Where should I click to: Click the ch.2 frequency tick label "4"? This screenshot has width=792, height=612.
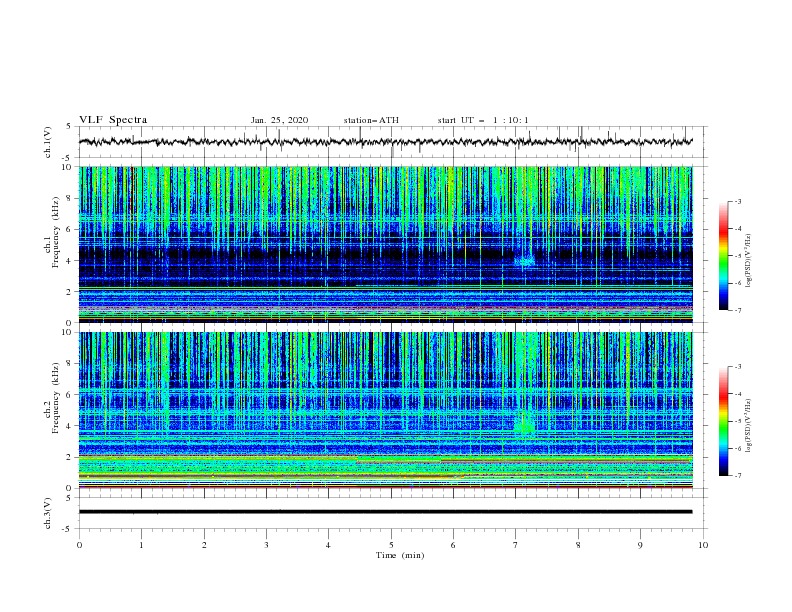70,426
